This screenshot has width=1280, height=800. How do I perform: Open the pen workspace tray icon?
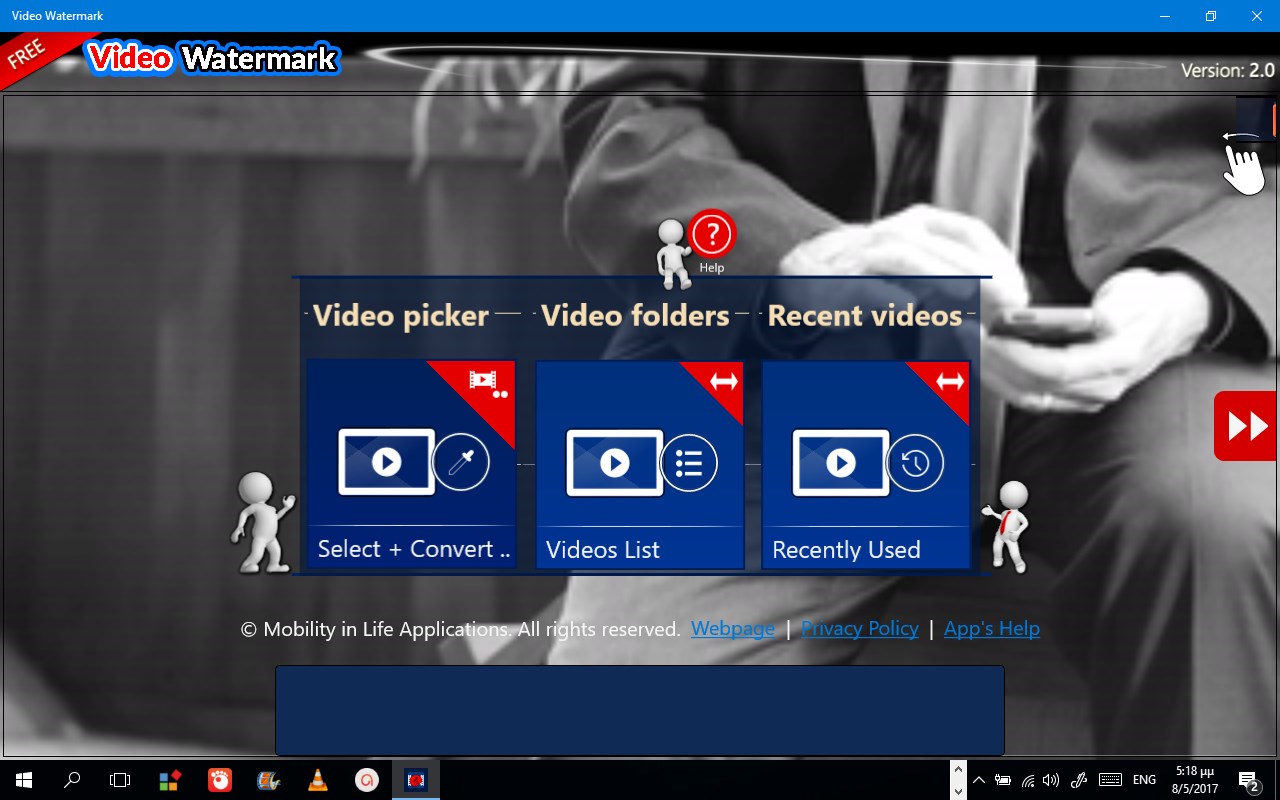pyautogui.click(x=1079, y=780)
